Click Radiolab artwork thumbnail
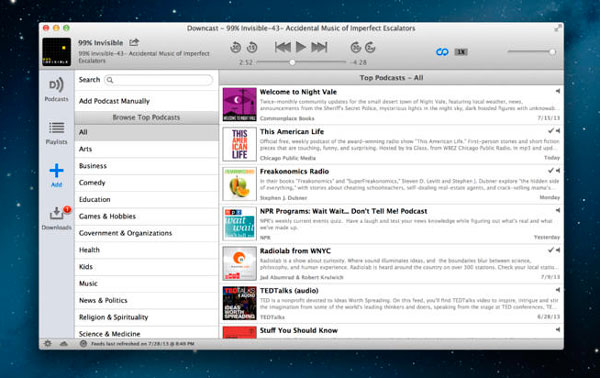This screenshot has width=600, height=378. [240, 264]
